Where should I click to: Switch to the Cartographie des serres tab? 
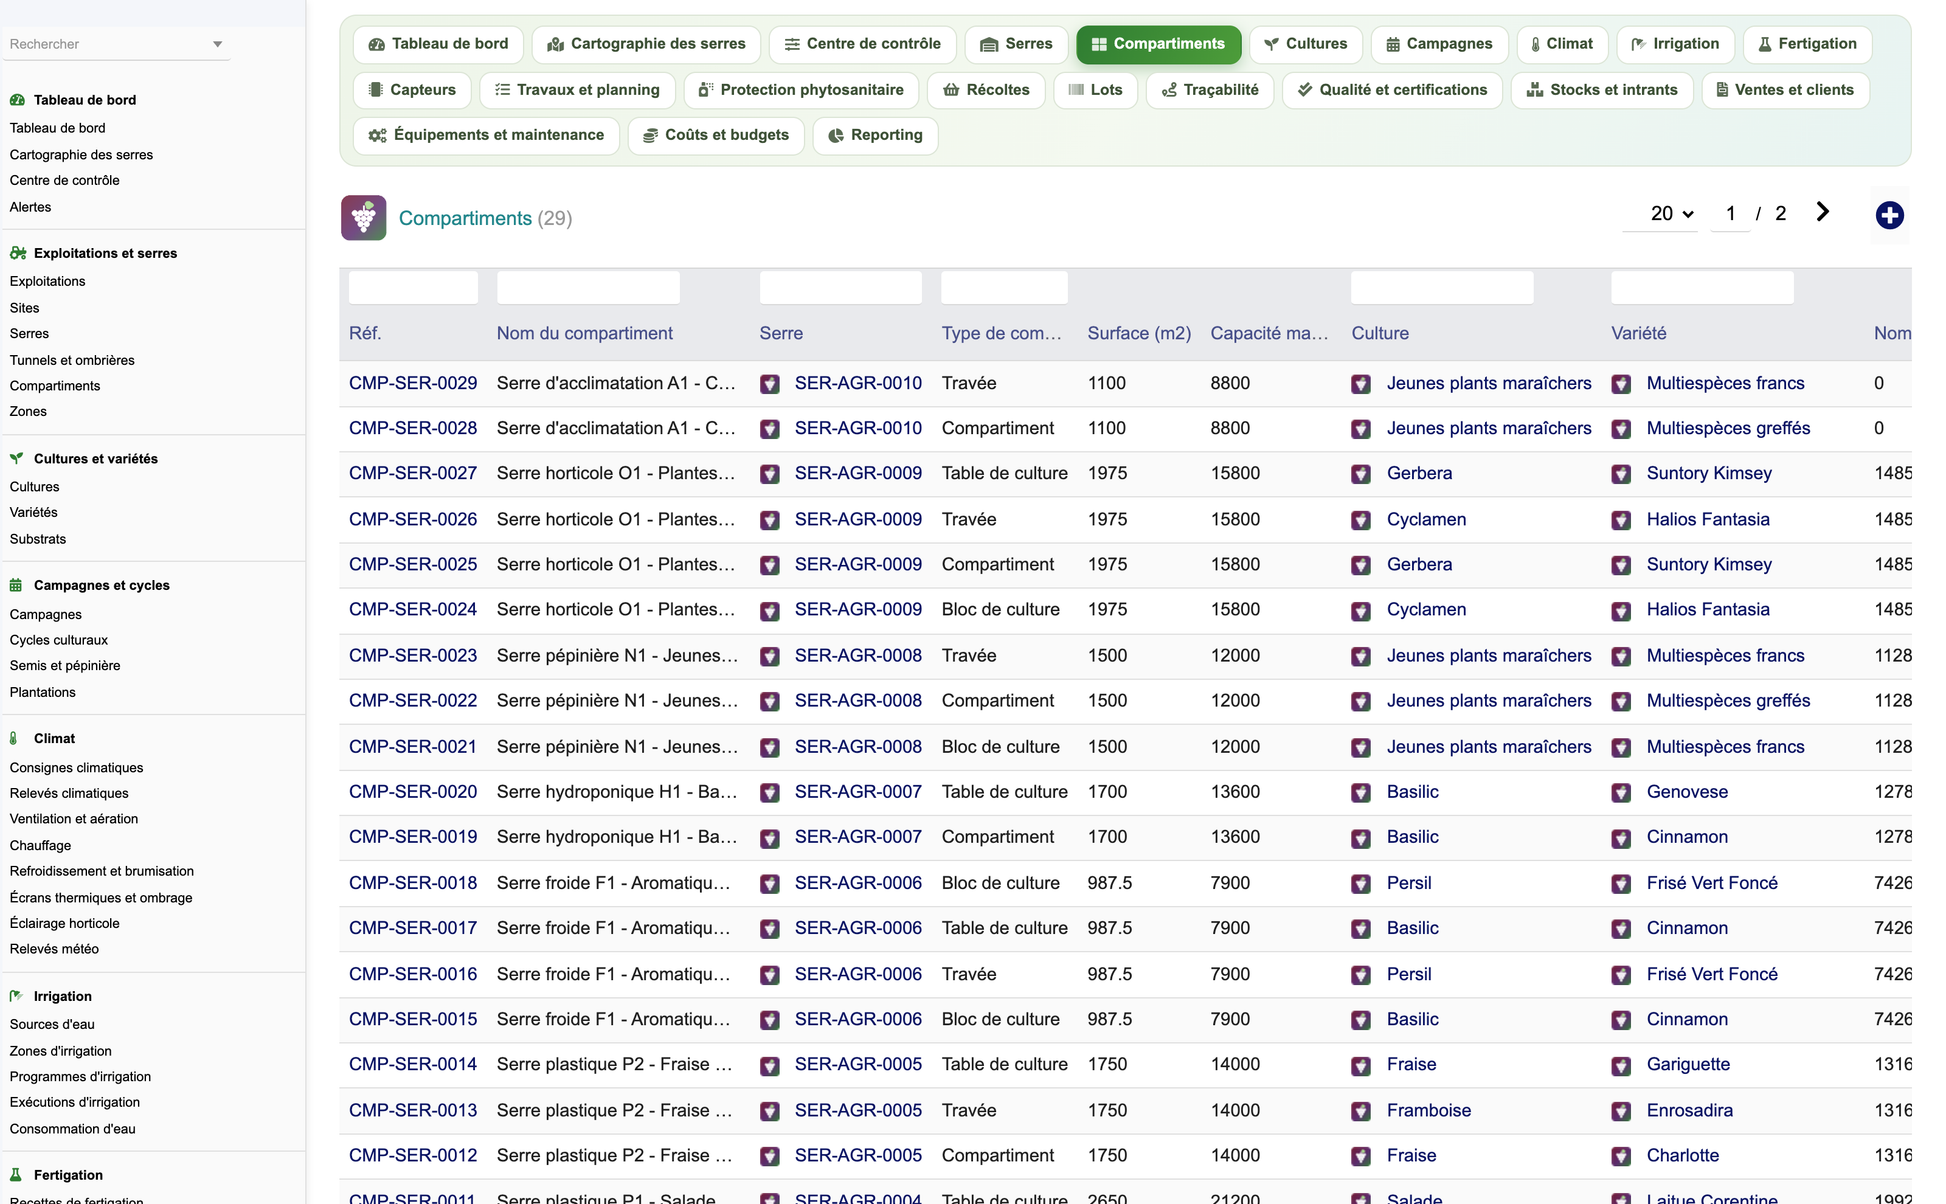coord(646,44)
